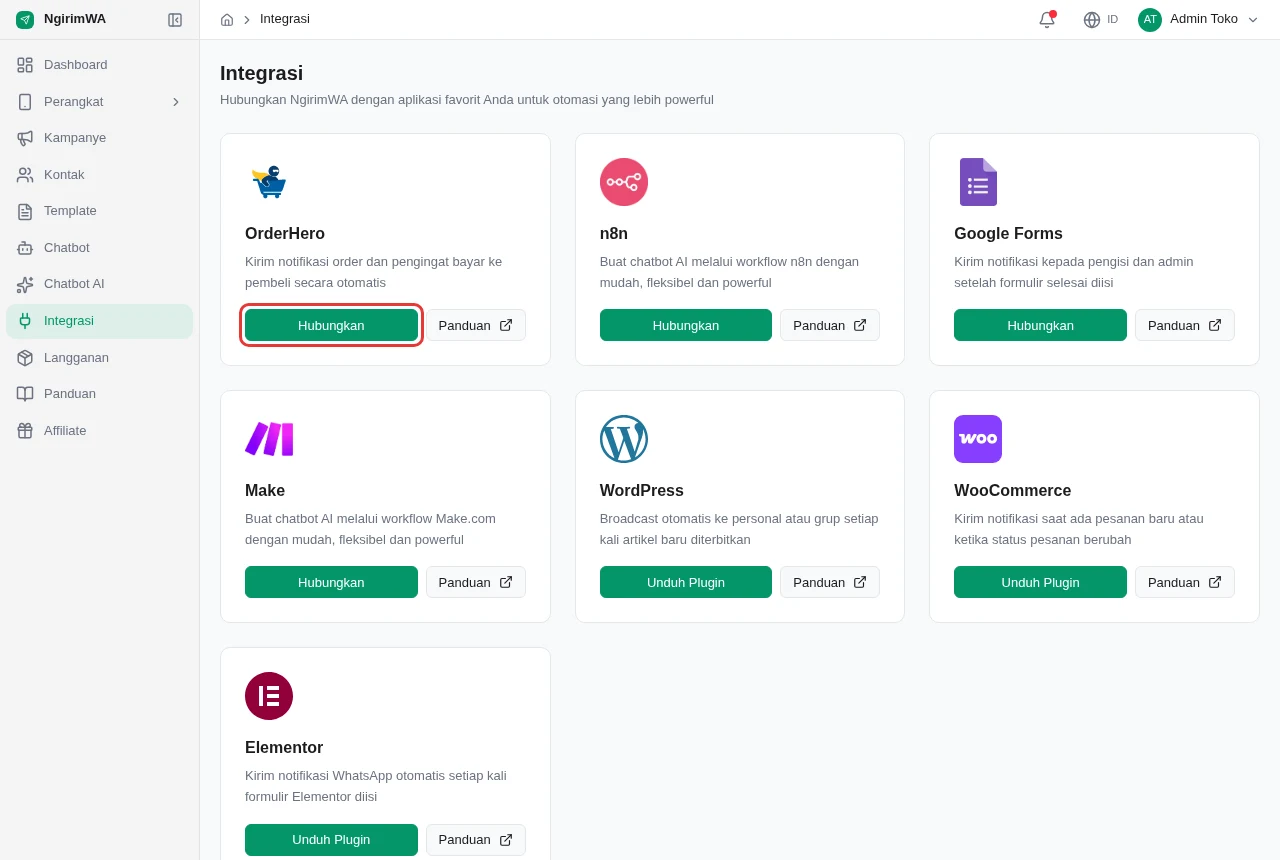1280x860 pixels.
Task: Click the WordPress logo
Action: tap(624, 439)
